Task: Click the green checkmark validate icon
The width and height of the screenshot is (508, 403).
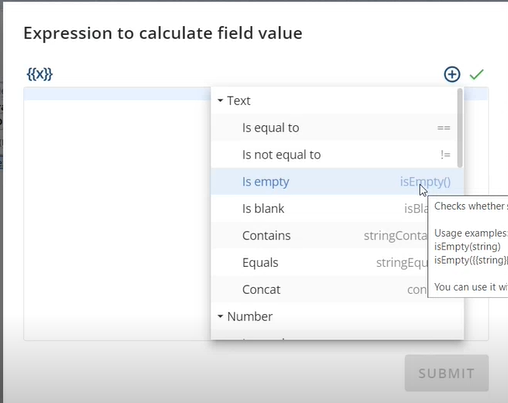Action: click(x=477, y=74)
